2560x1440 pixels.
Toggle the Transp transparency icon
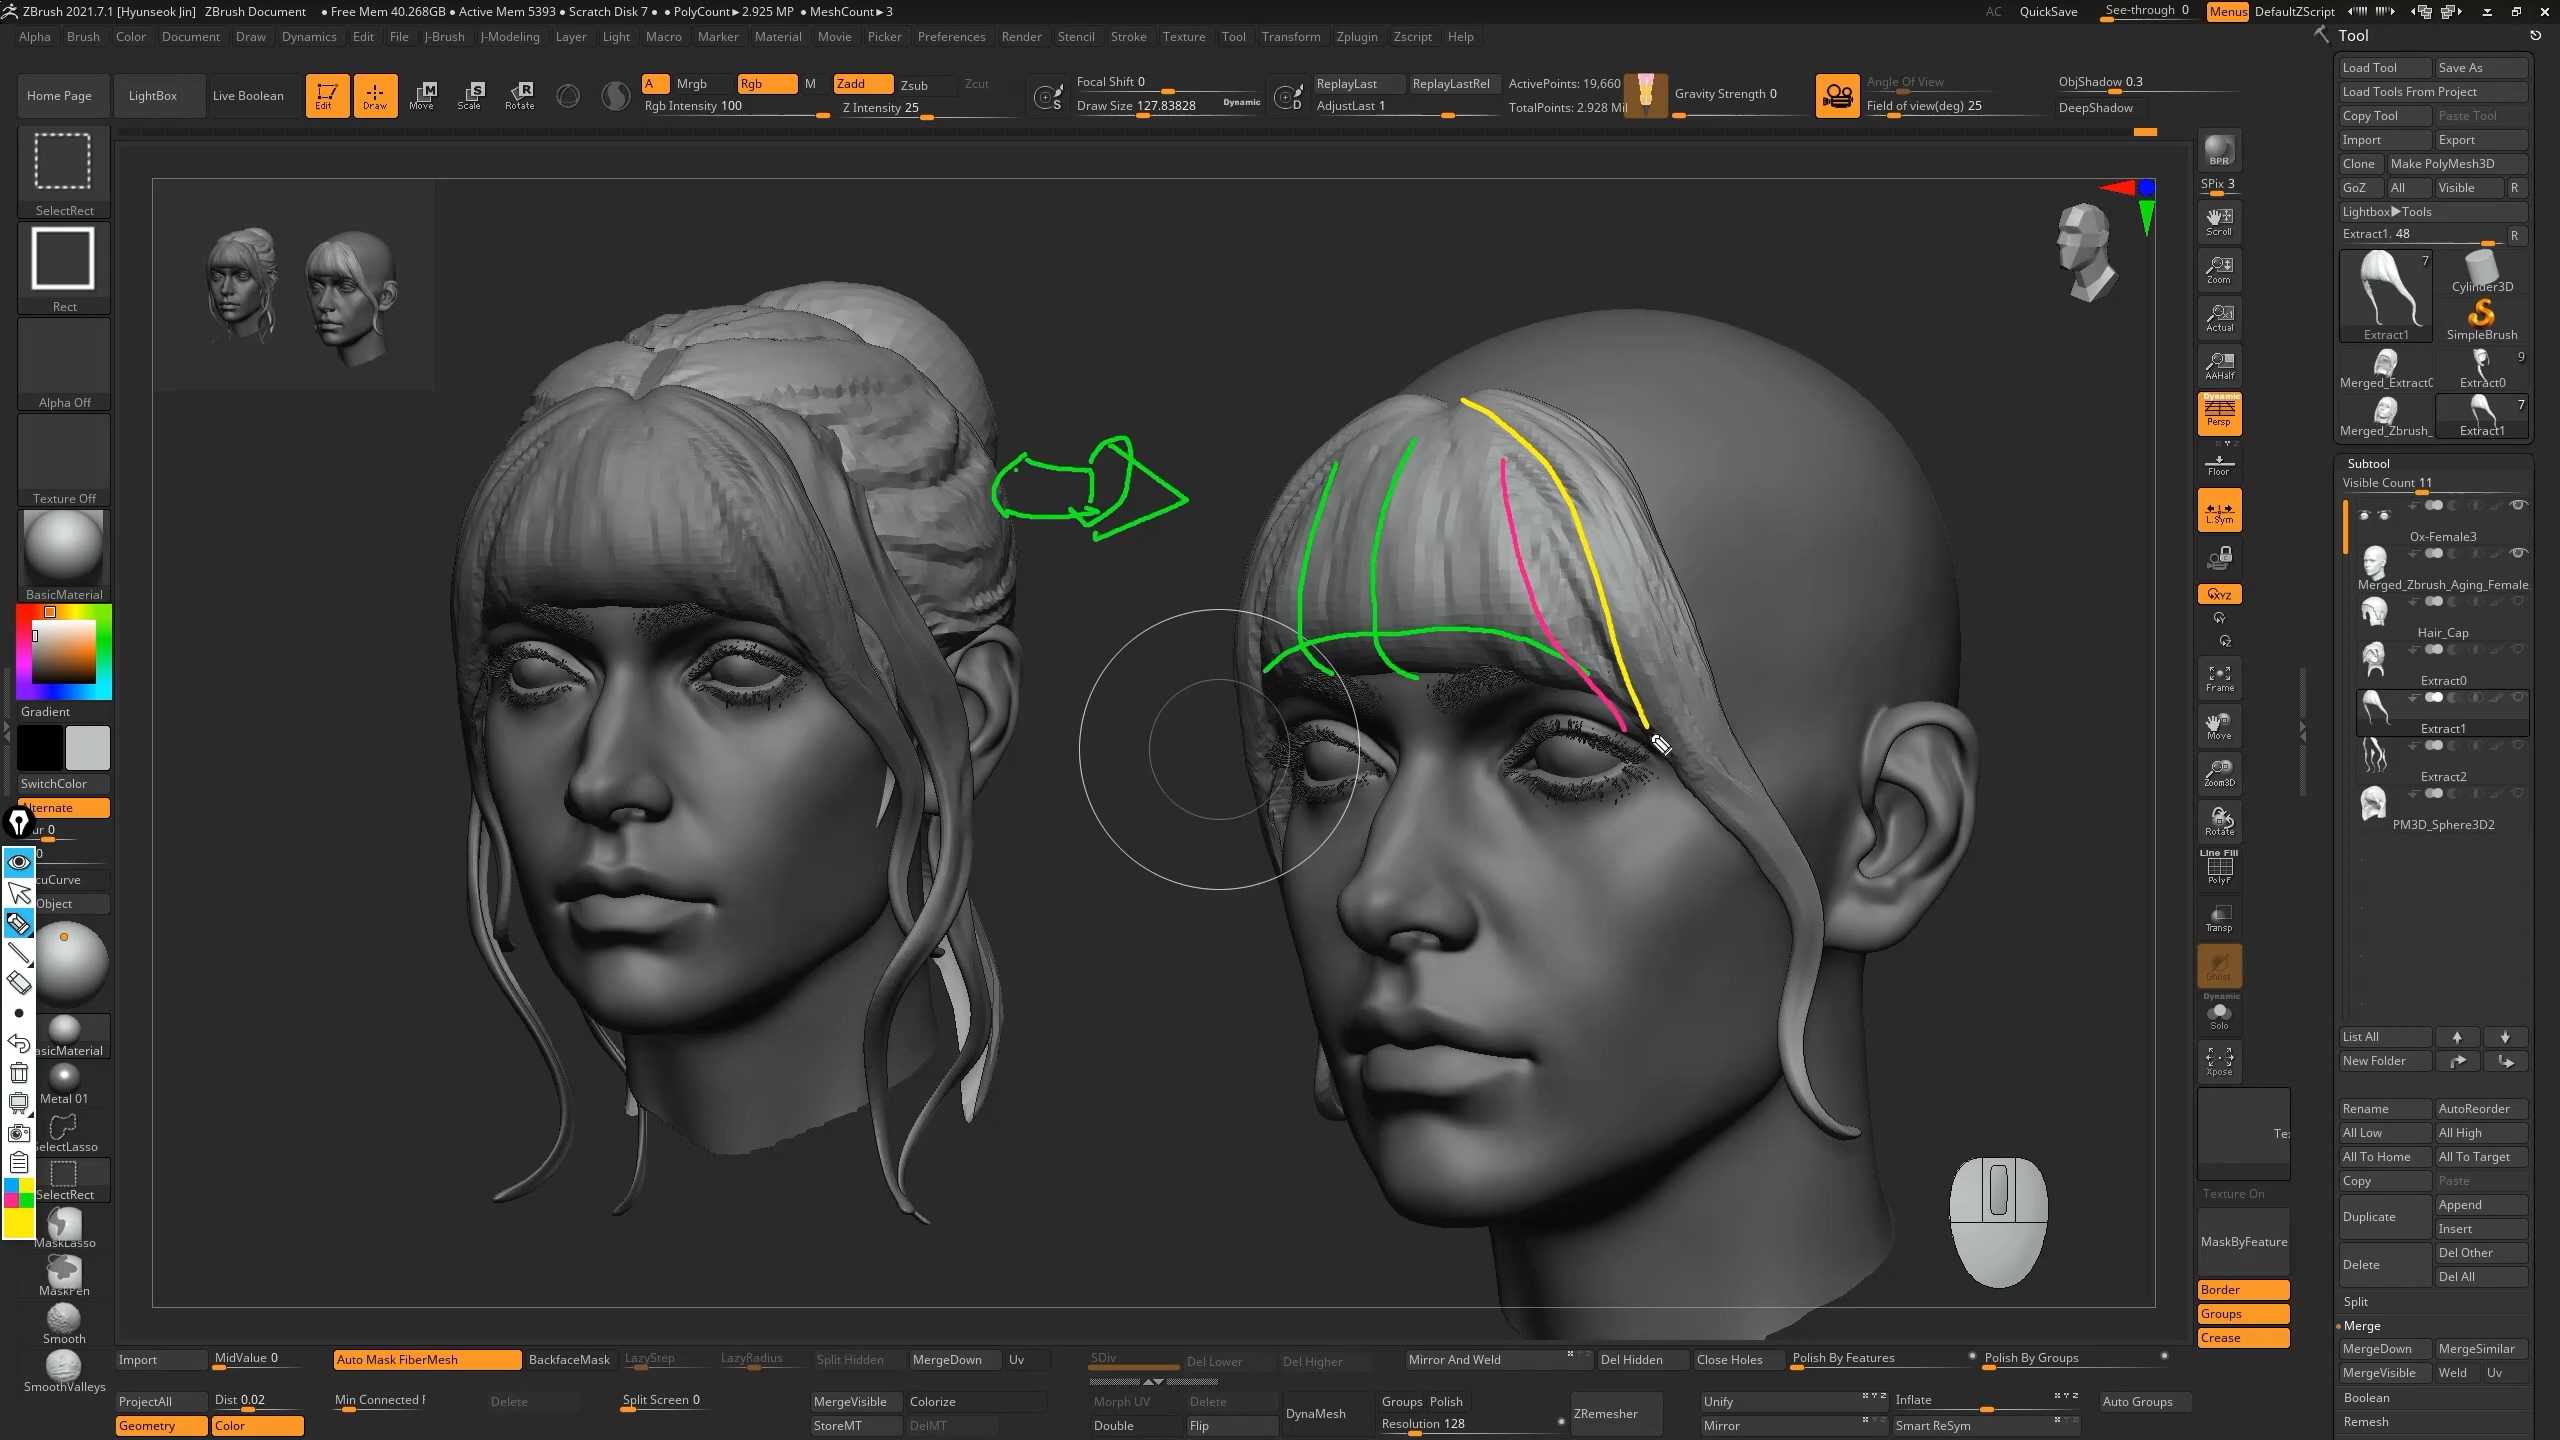tap(2219, 918)
